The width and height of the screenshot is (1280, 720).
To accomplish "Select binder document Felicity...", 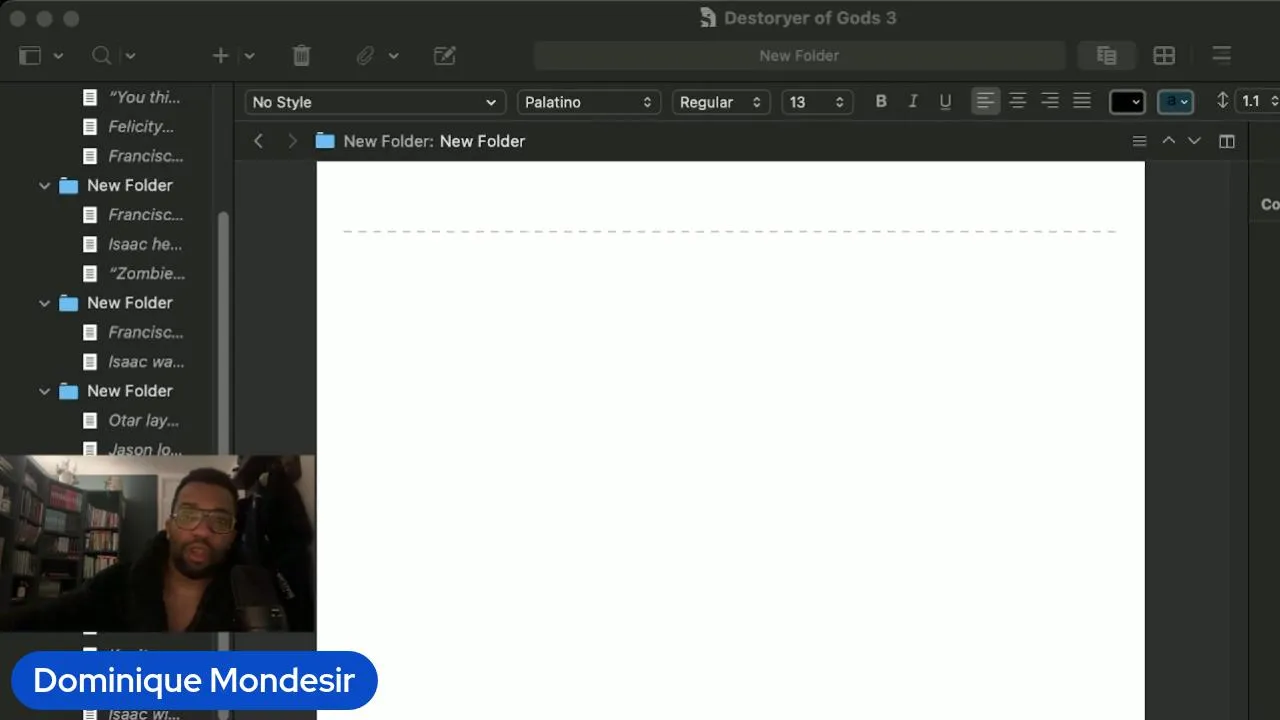I will tap(141, 126).
